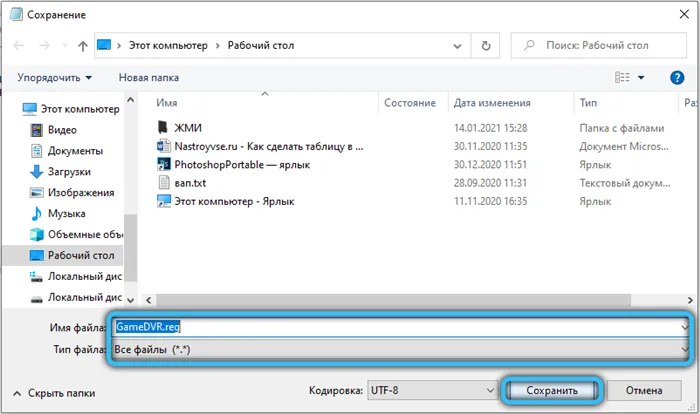700x414 pixels.
Task: Click the view layout icon
Action: tap(623, 77)
